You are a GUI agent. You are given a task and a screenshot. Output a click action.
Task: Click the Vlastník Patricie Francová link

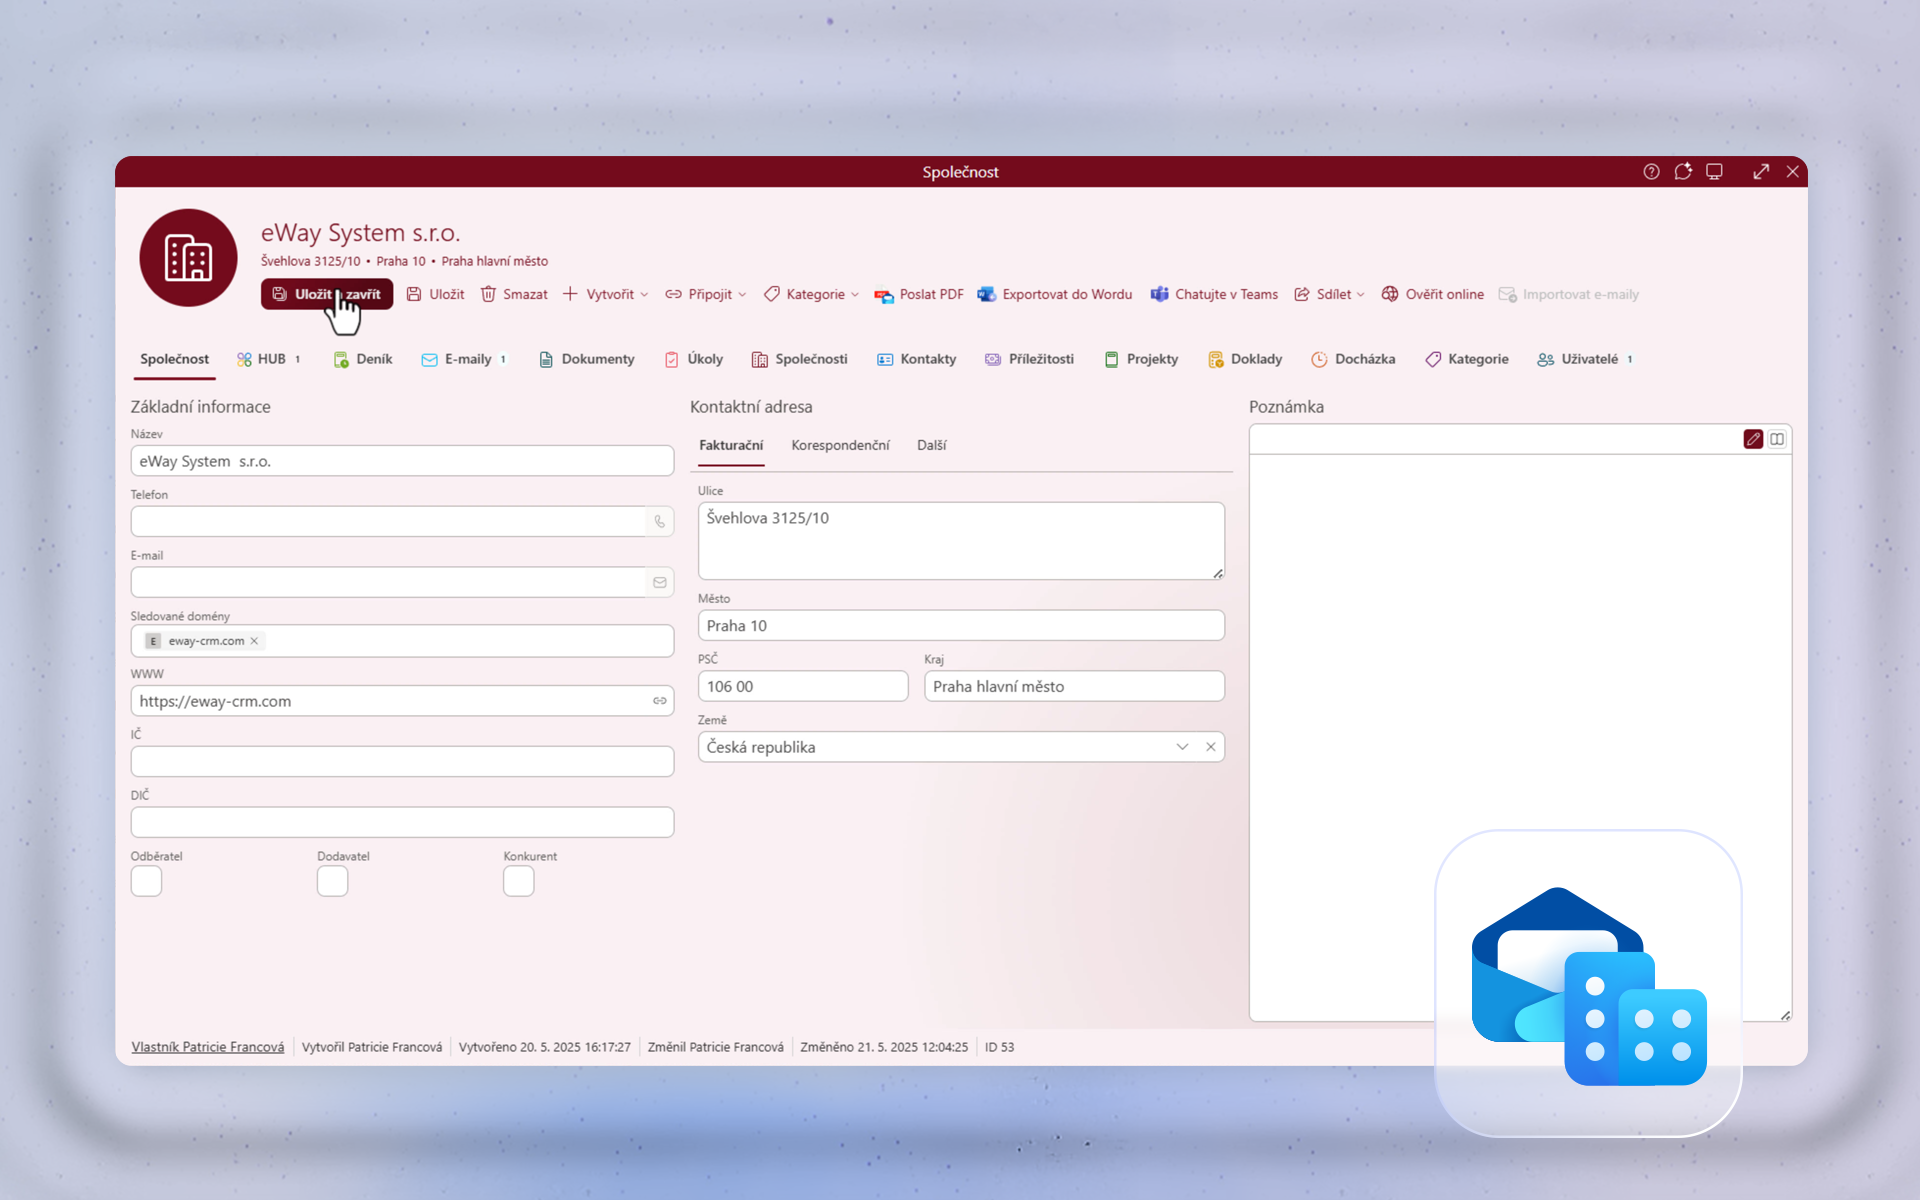click(x=208, y=1047)
